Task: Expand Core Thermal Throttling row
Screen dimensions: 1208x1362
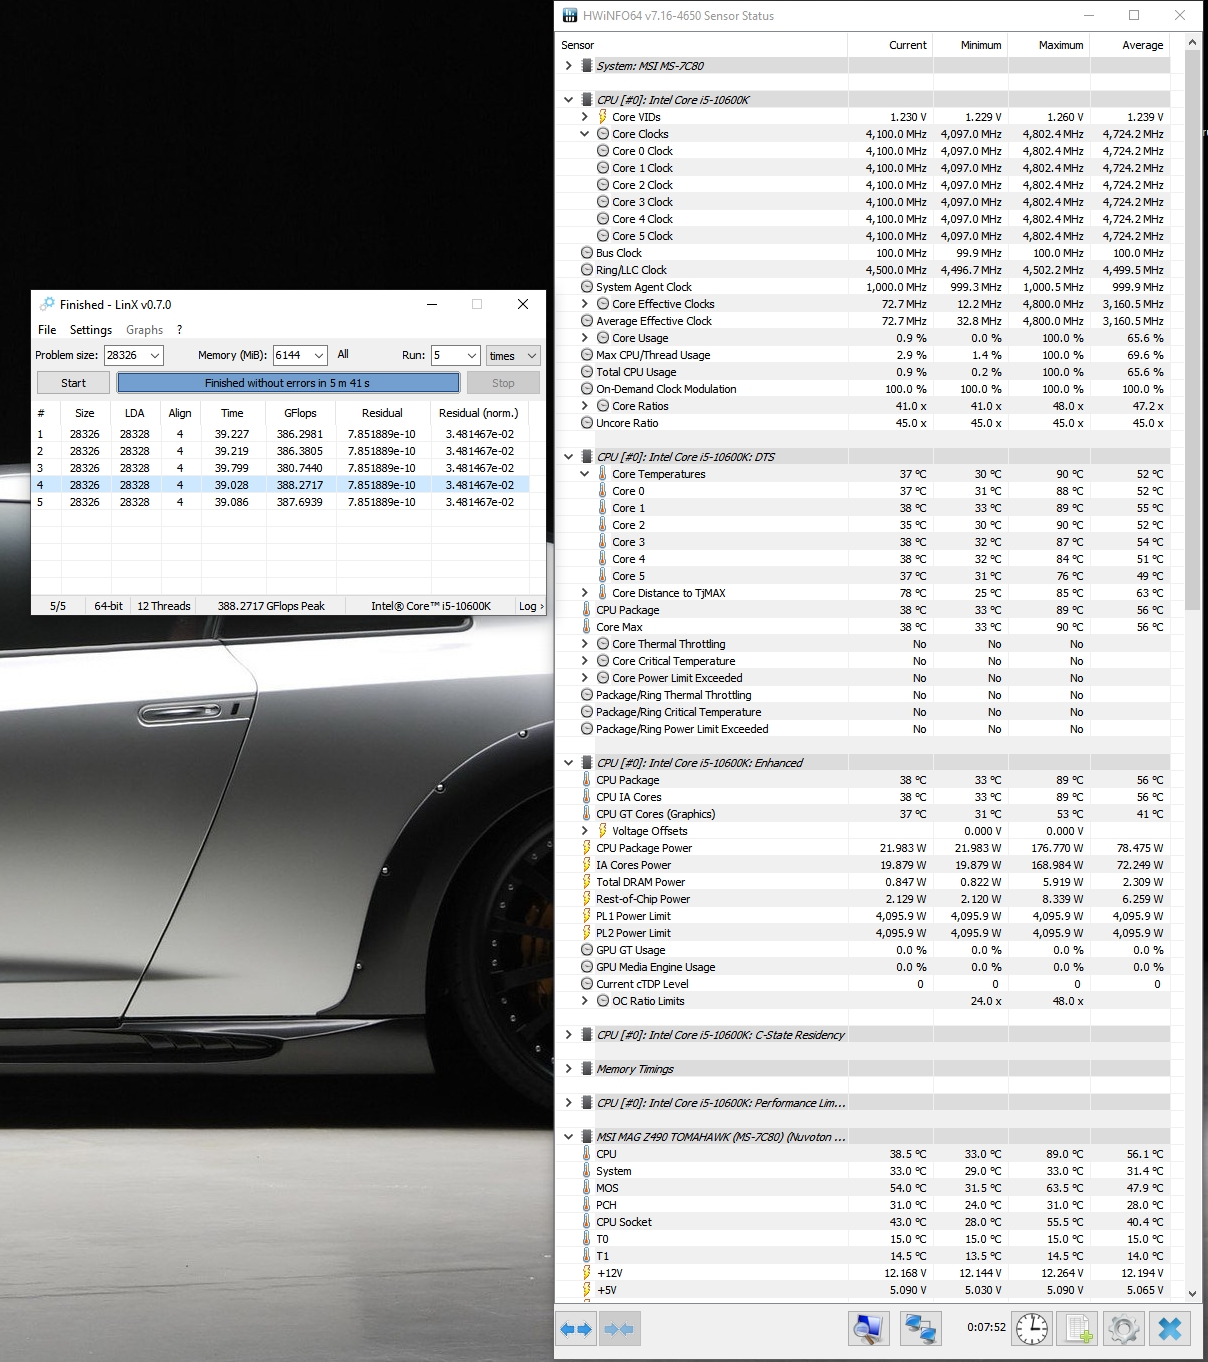Action: [x=585, y=644]
